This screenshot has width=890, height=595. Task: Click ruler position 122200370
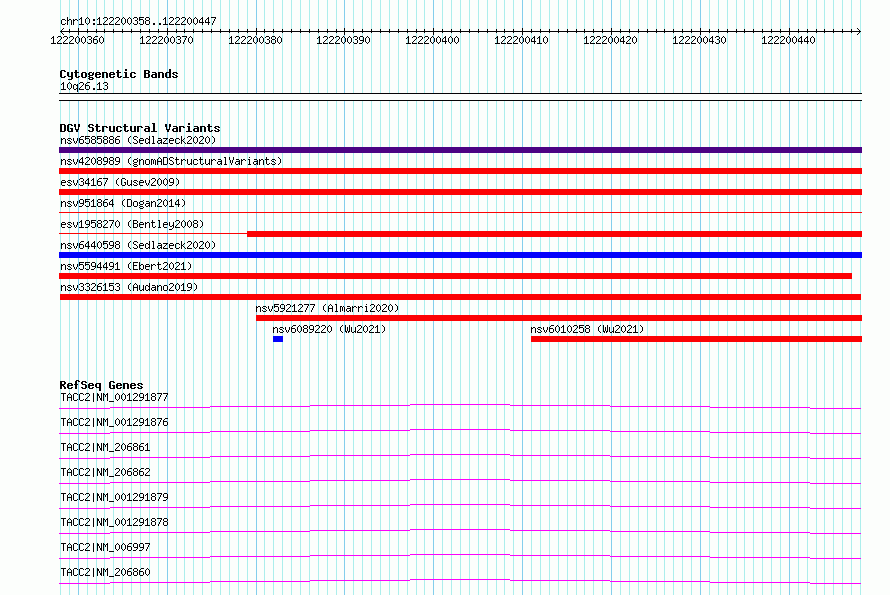pos(166,40)
